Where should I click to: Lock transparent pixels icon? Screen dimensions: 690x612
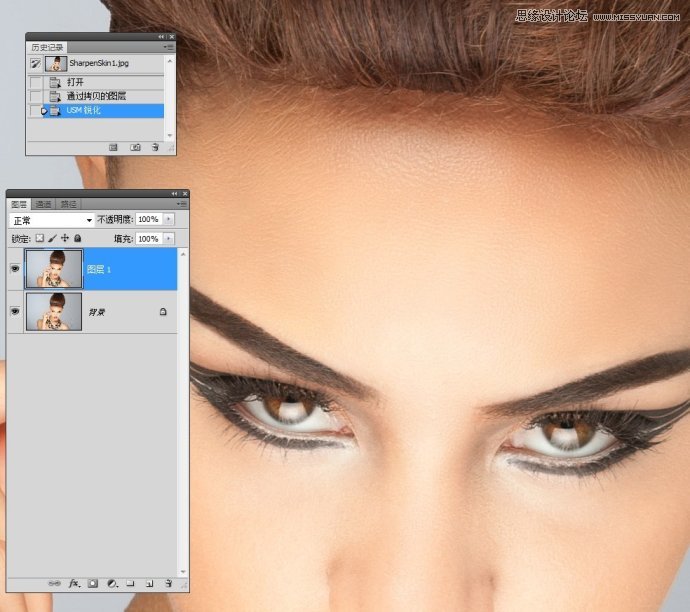(x=40, y=238)
